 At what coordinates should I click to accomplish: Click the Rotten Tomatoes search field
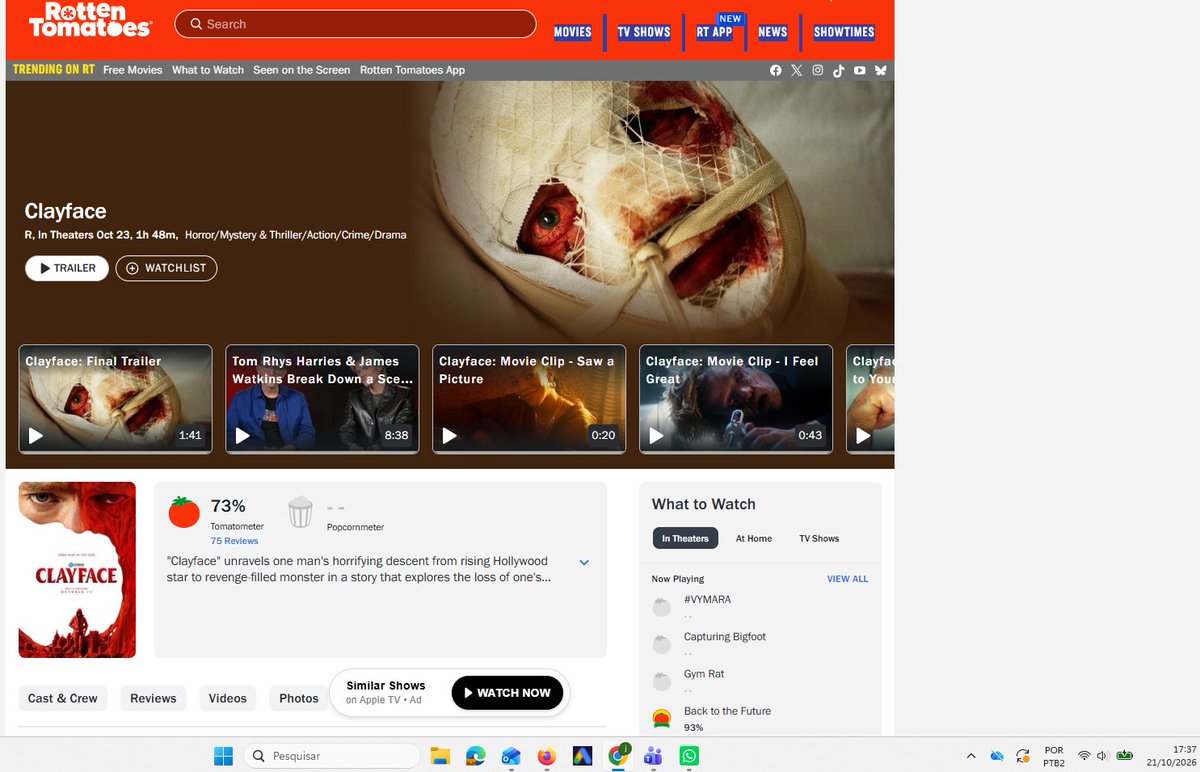[355, 24]
